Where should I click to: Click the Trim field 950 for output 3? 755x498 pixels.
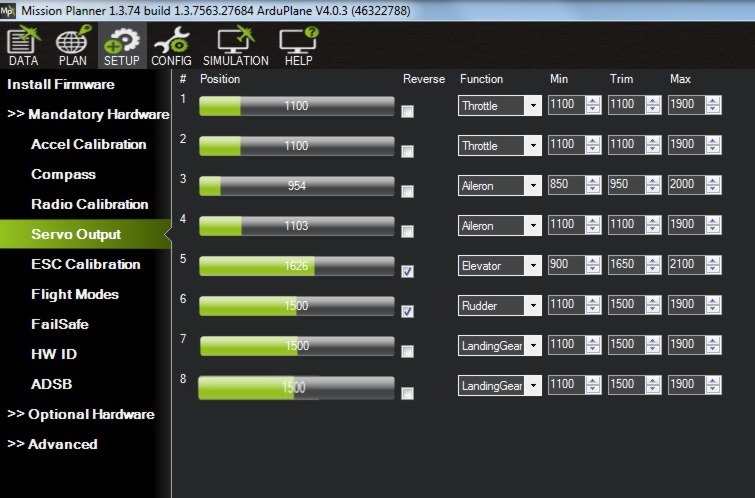(626, 184)
